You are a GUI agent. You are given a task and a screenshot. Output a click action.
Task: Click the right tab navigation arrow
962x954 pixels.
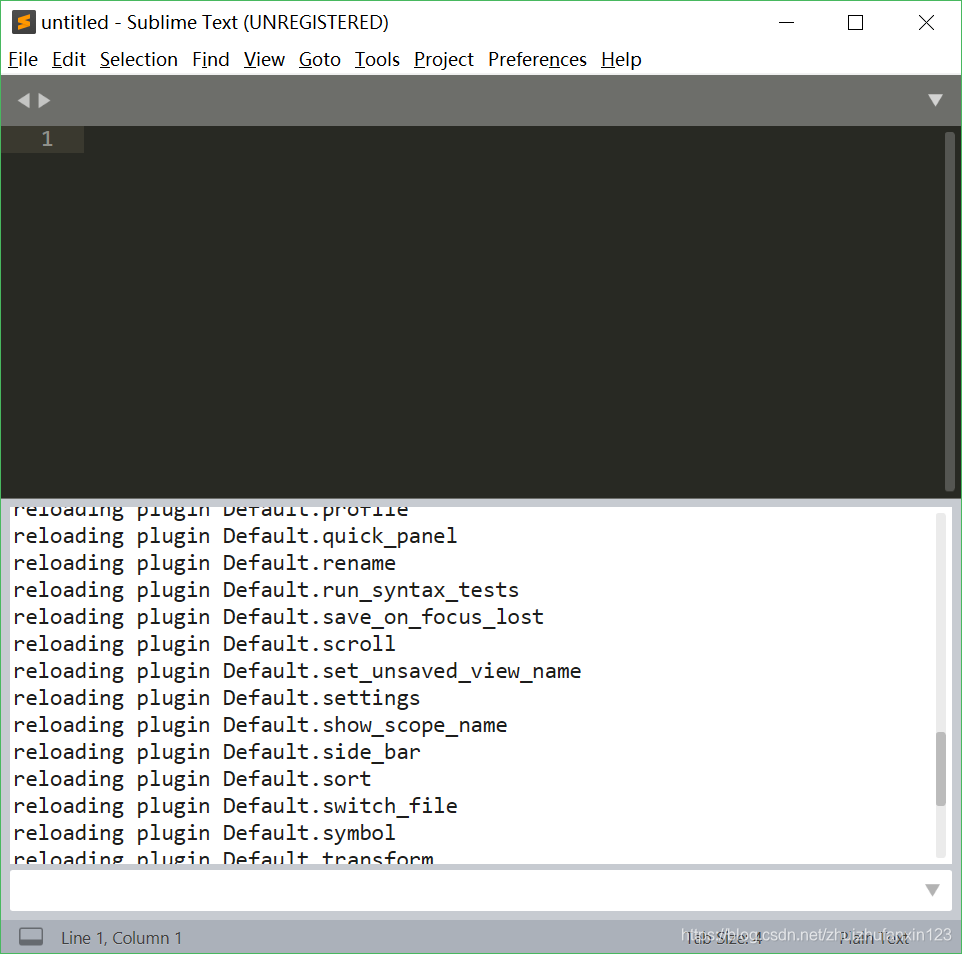coord(44,100)
